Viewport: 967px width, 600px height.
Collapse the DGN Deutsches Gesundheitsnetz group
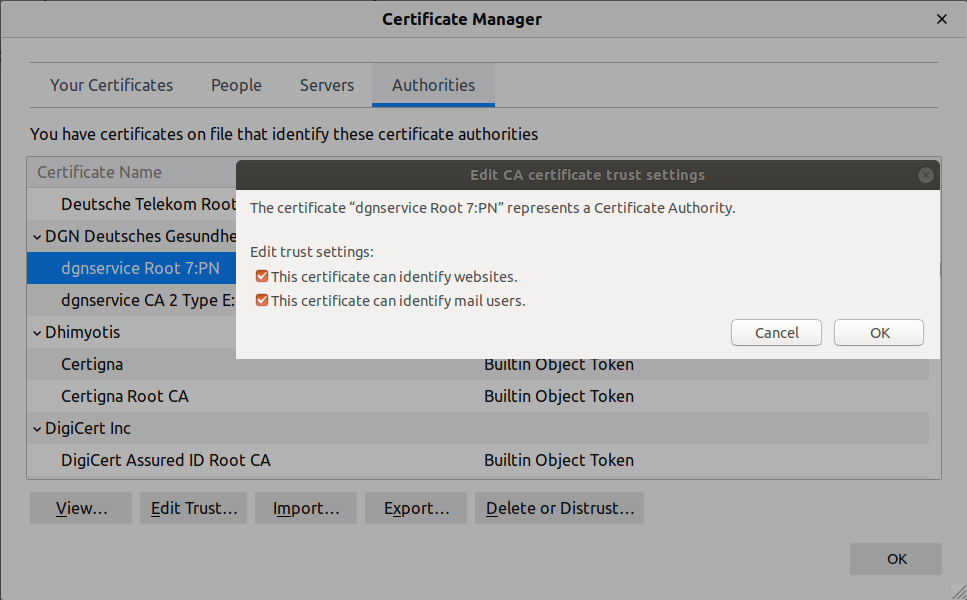pyautogui.click(x=37, y=236)
